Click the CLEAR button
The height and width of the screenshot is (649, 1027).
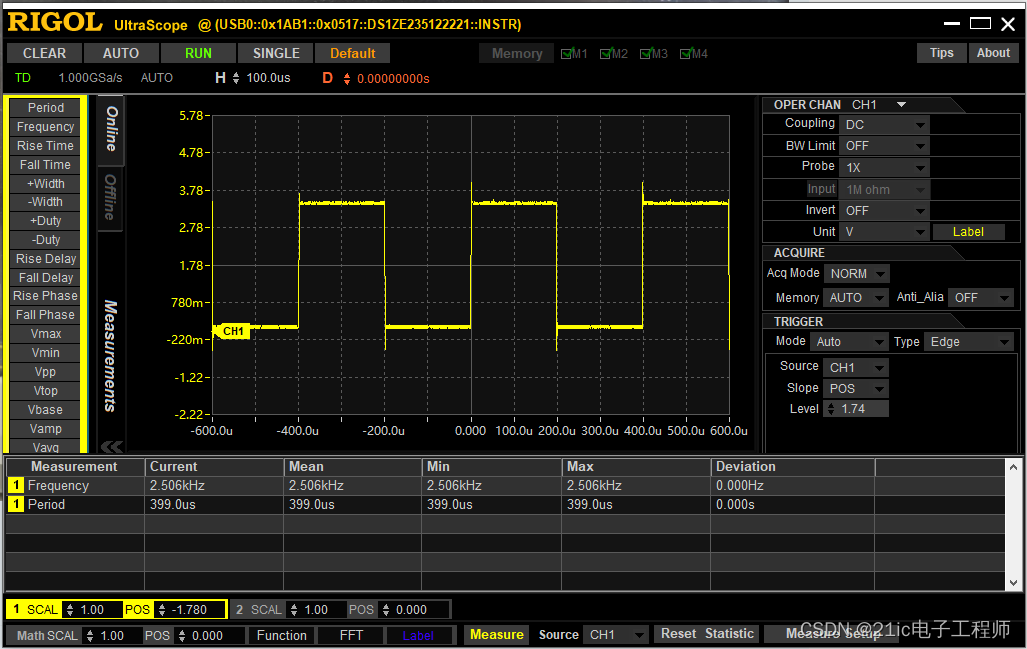tap(45, 53)
